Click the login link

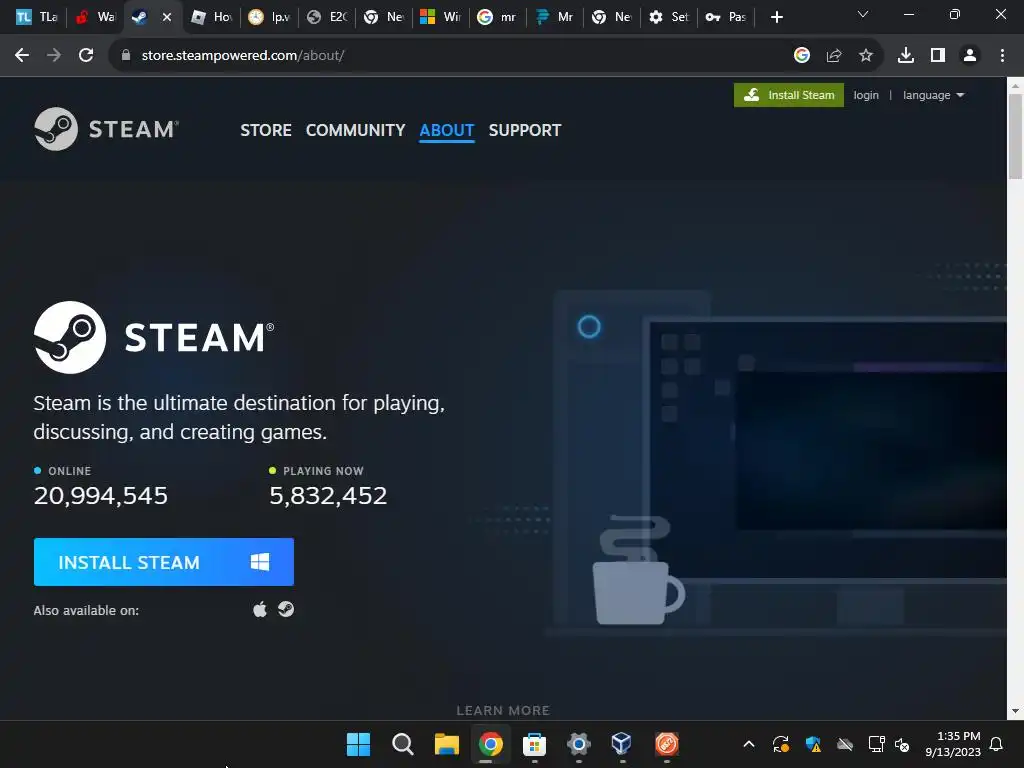coord(866,95)
